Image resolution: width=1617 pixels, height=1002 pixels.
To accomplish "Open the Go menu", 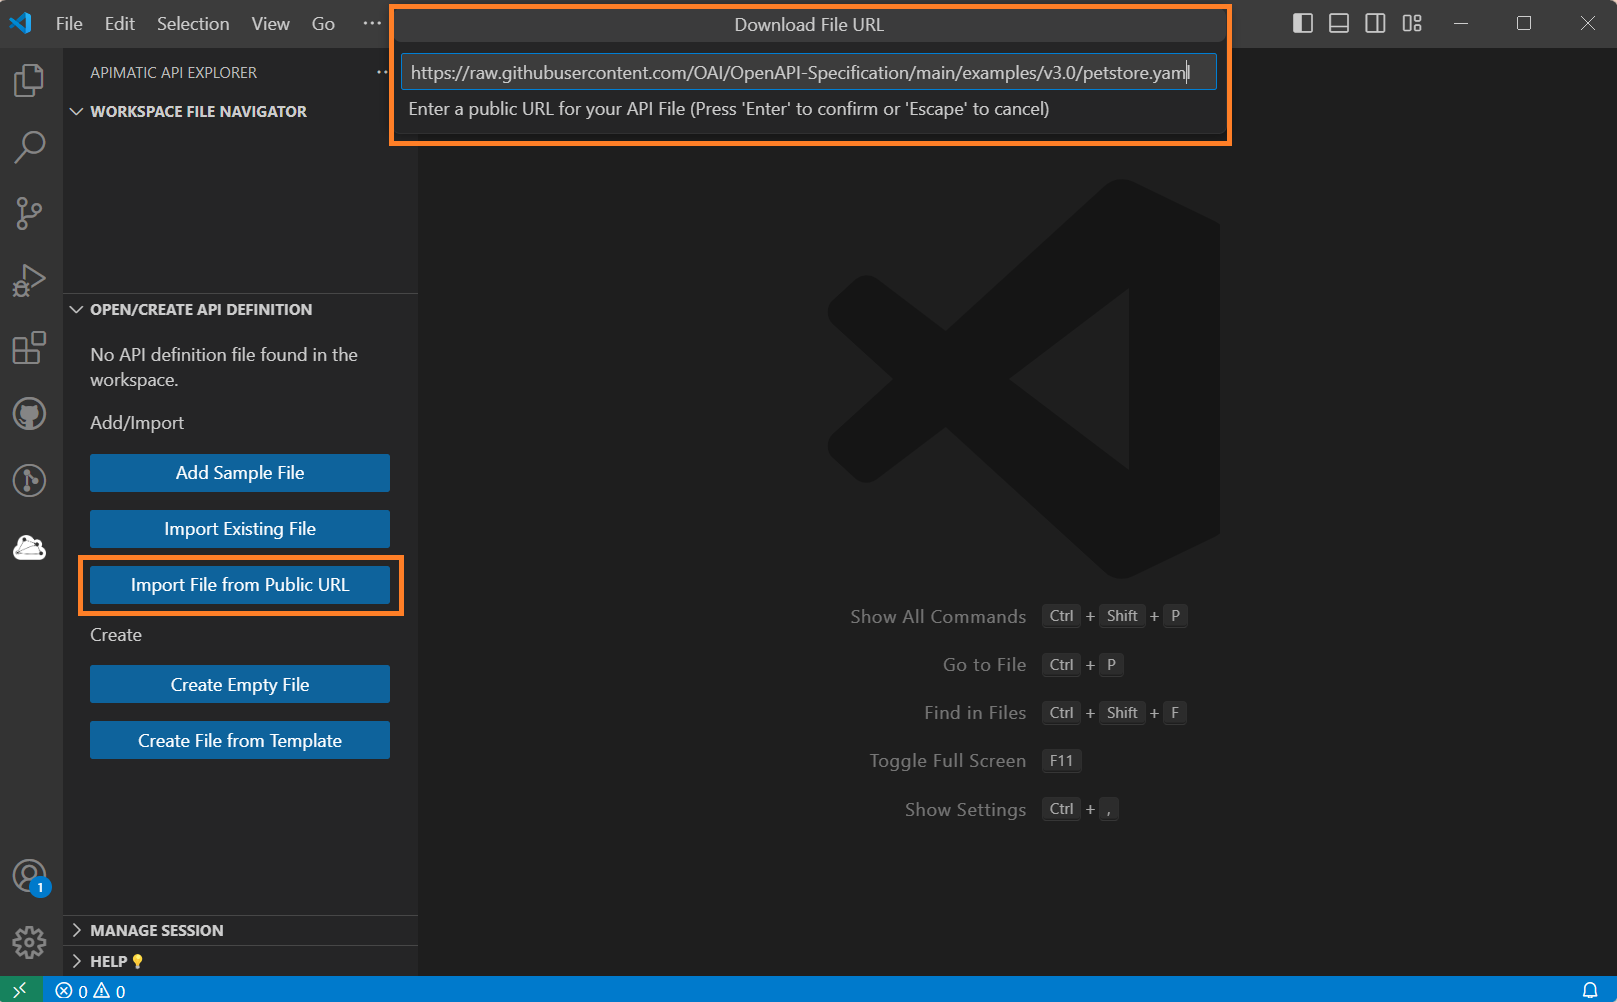I will (323, 23).
